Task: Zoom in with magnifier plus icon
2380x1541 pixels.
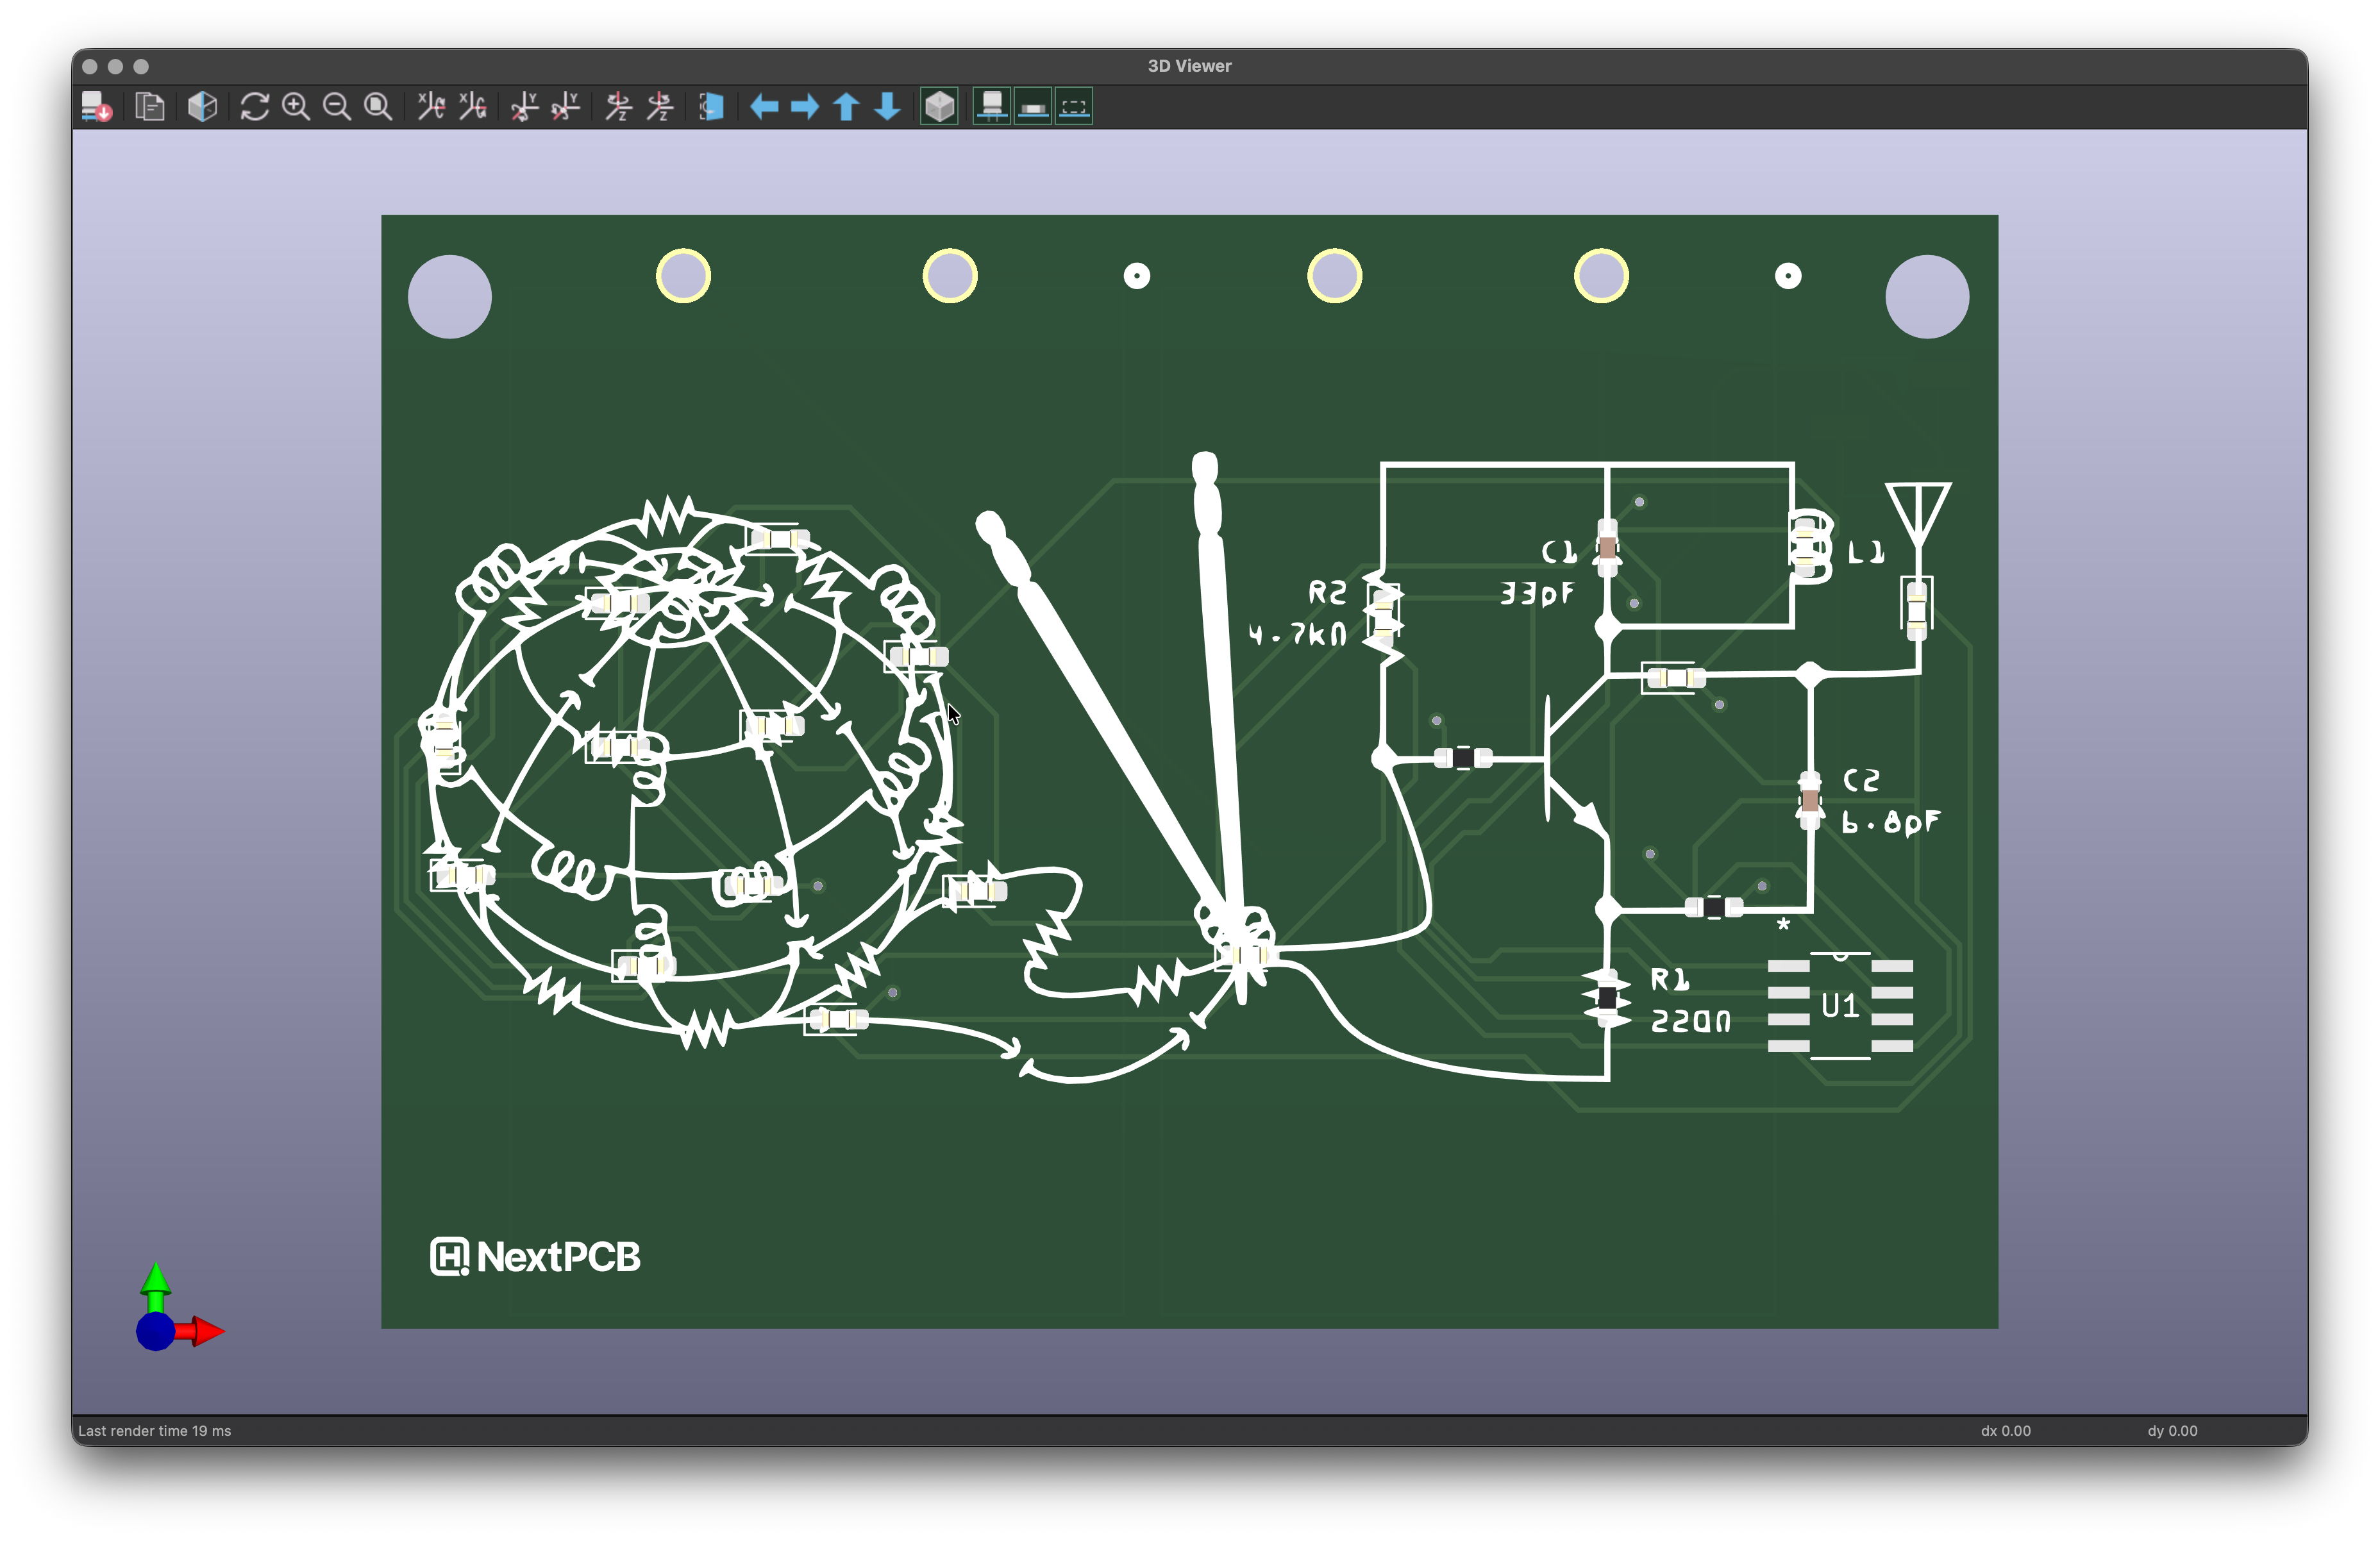Action: coord(296,106)
